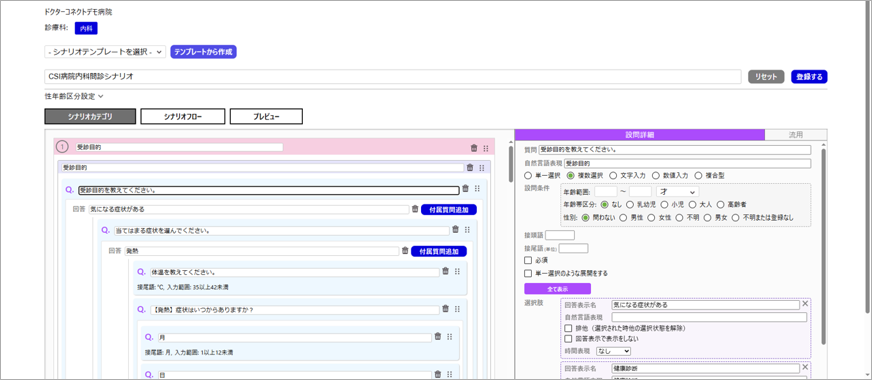The width and height of the screenshot is (872, 380).
Task: Select 単一選択 question type
Action: [528, 175]
